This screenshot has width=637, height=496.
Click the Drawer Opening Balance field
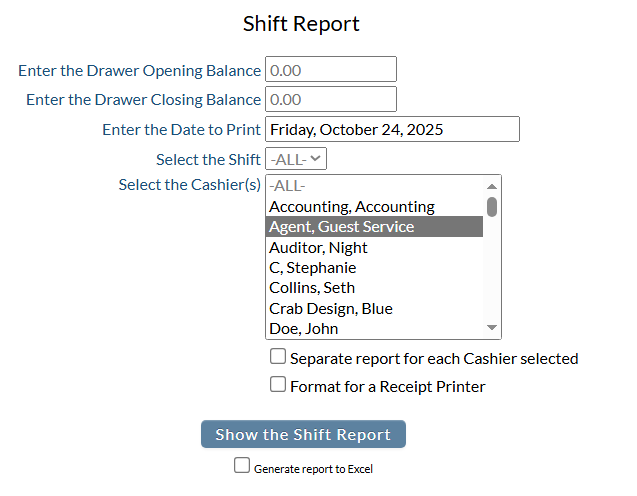coord(330,70)
